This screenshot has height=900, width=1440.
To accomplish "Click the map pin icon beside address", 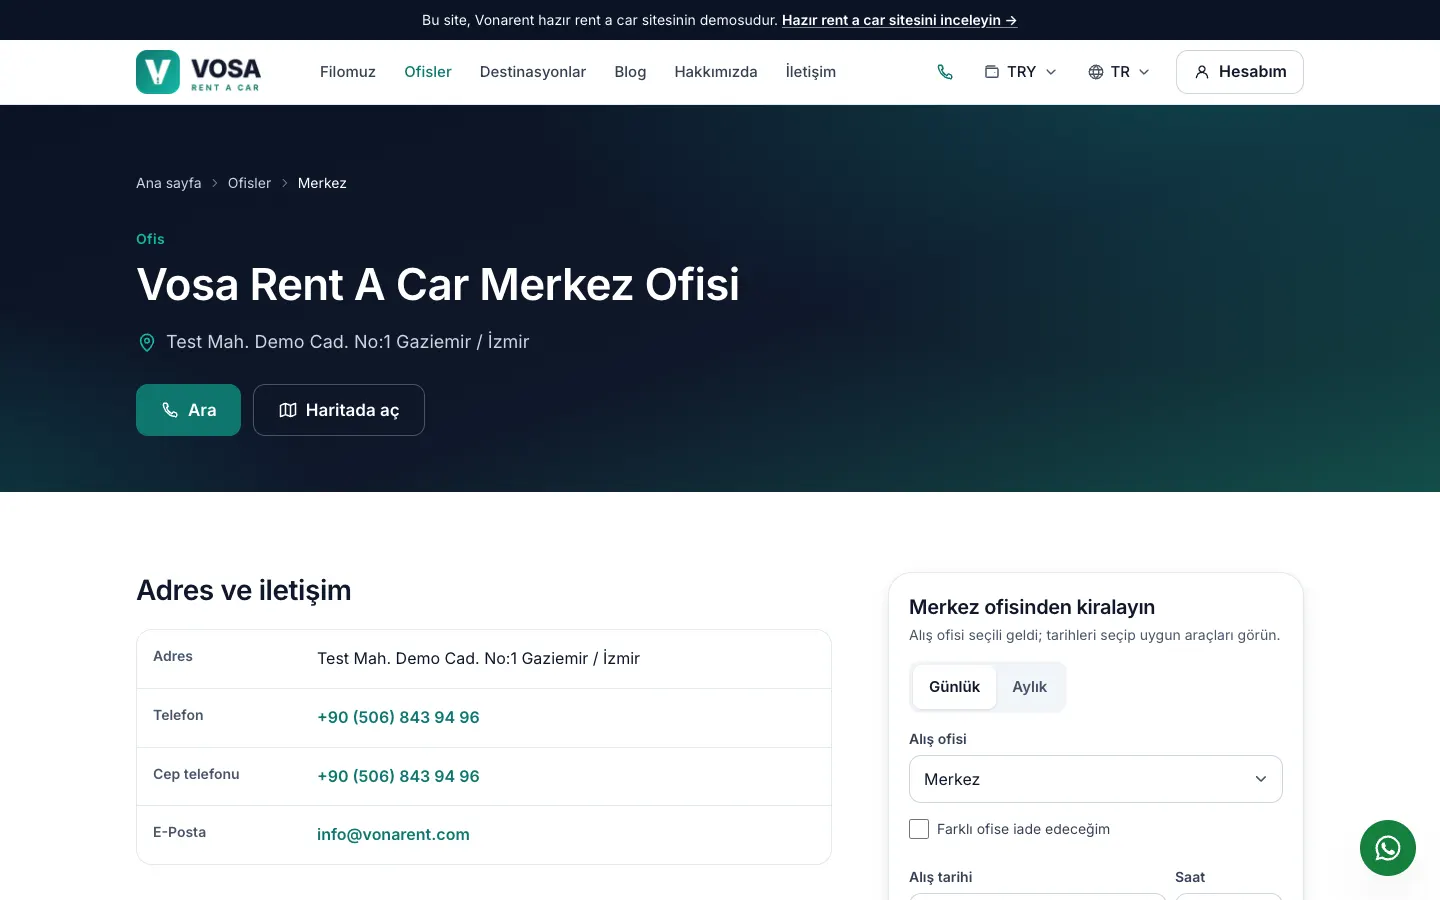I will tap(146, 342).
